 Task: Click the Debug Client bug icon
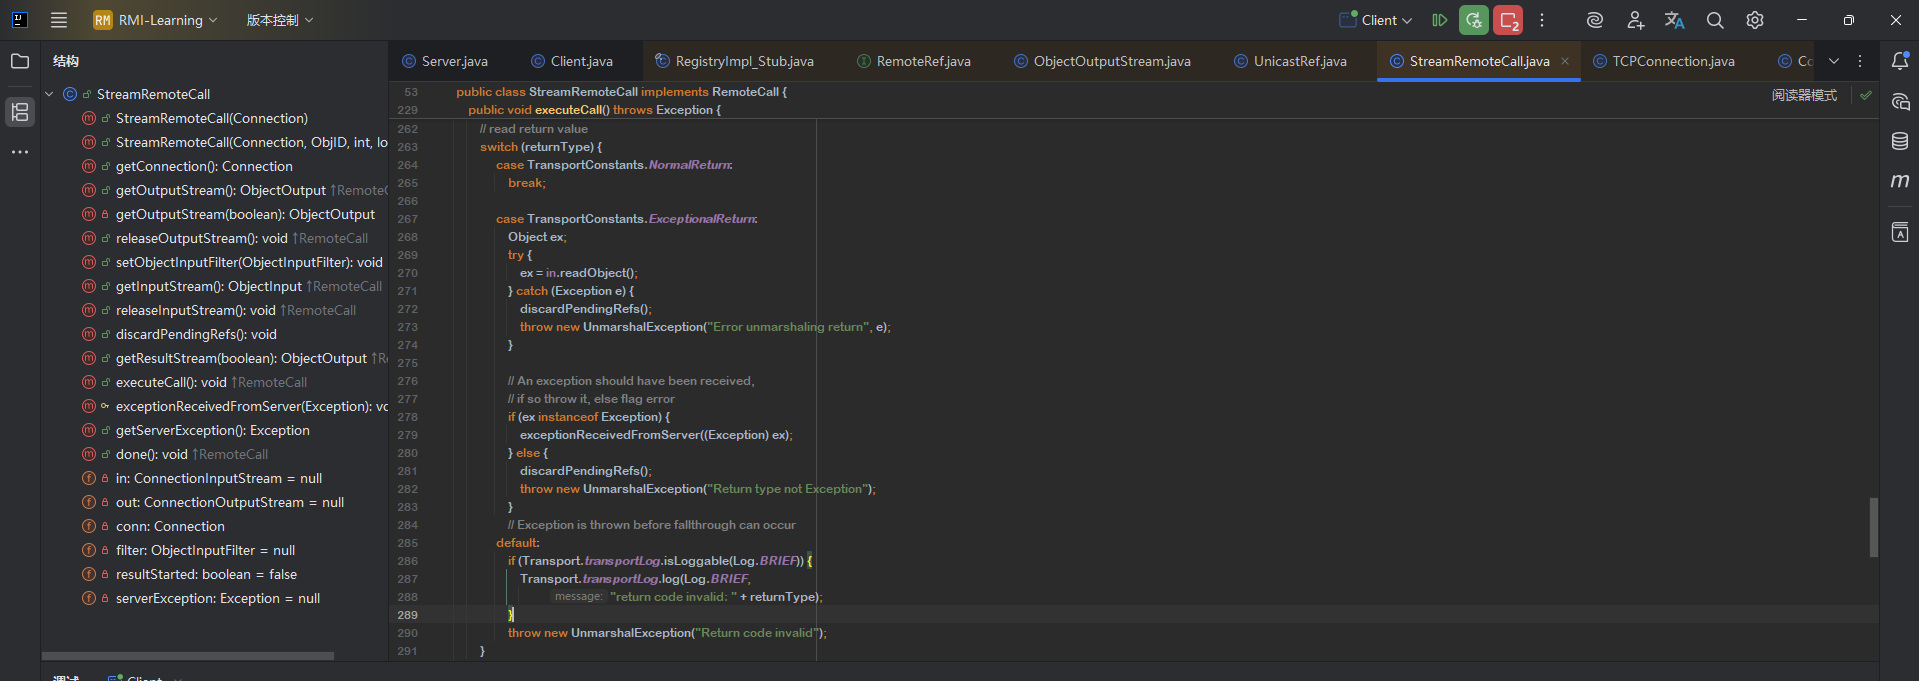click(x=1473, y=20)
